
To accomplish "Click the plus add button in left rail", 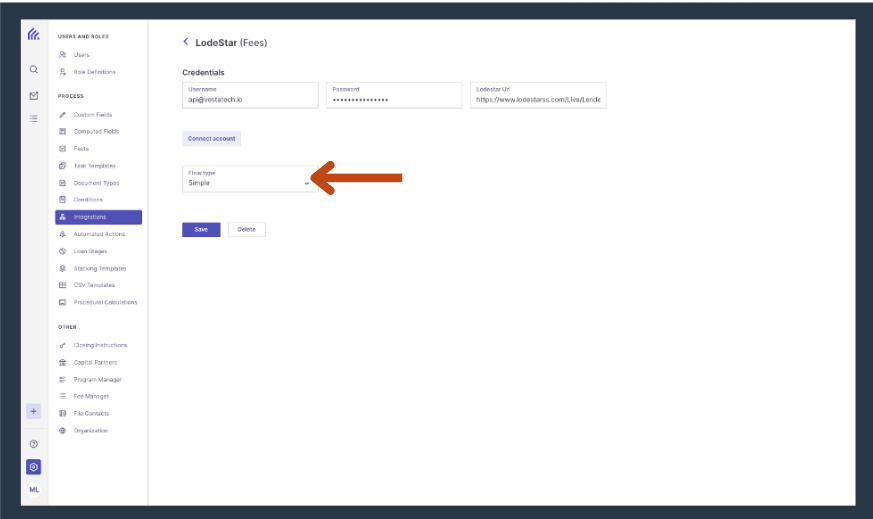I will coord(33,412).
